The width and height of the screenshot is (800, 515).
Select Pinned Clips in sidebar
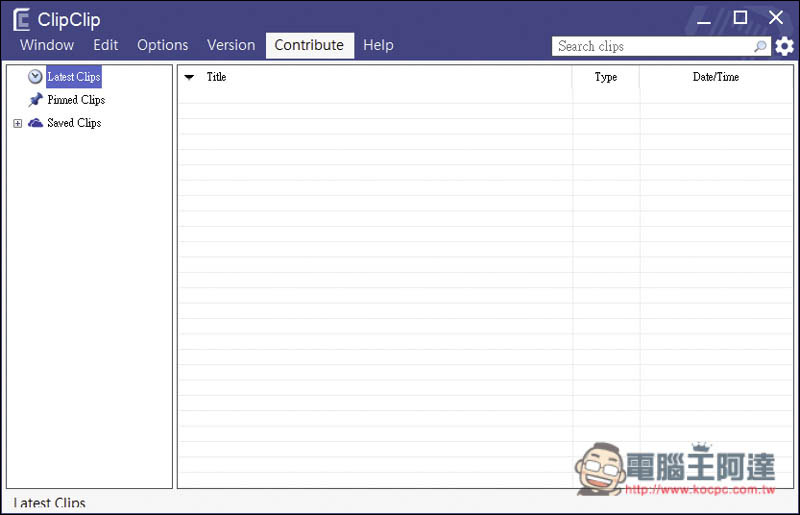coord(76,100)
